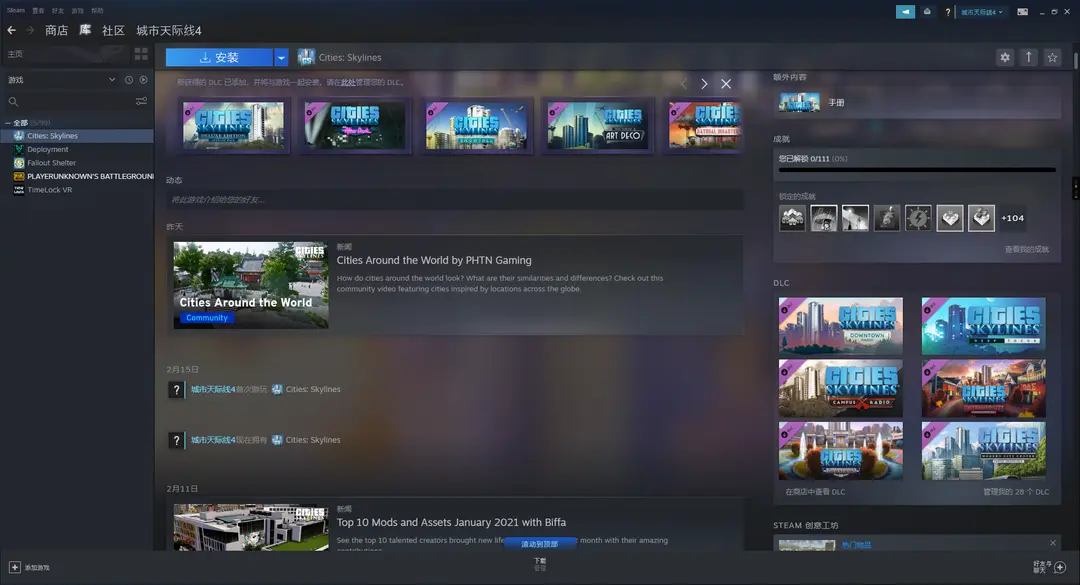1080x585 pixels.
Task: Open the Steam menu
Action: click(x=15, y=10)
